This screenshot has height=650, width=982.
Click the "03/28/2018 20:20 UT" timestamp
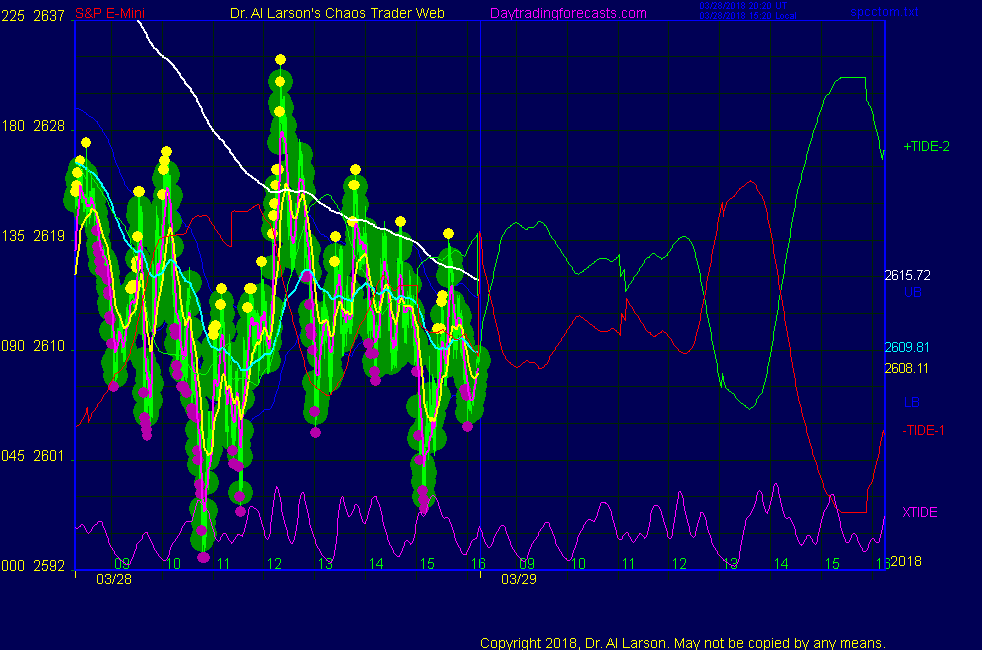743,6
